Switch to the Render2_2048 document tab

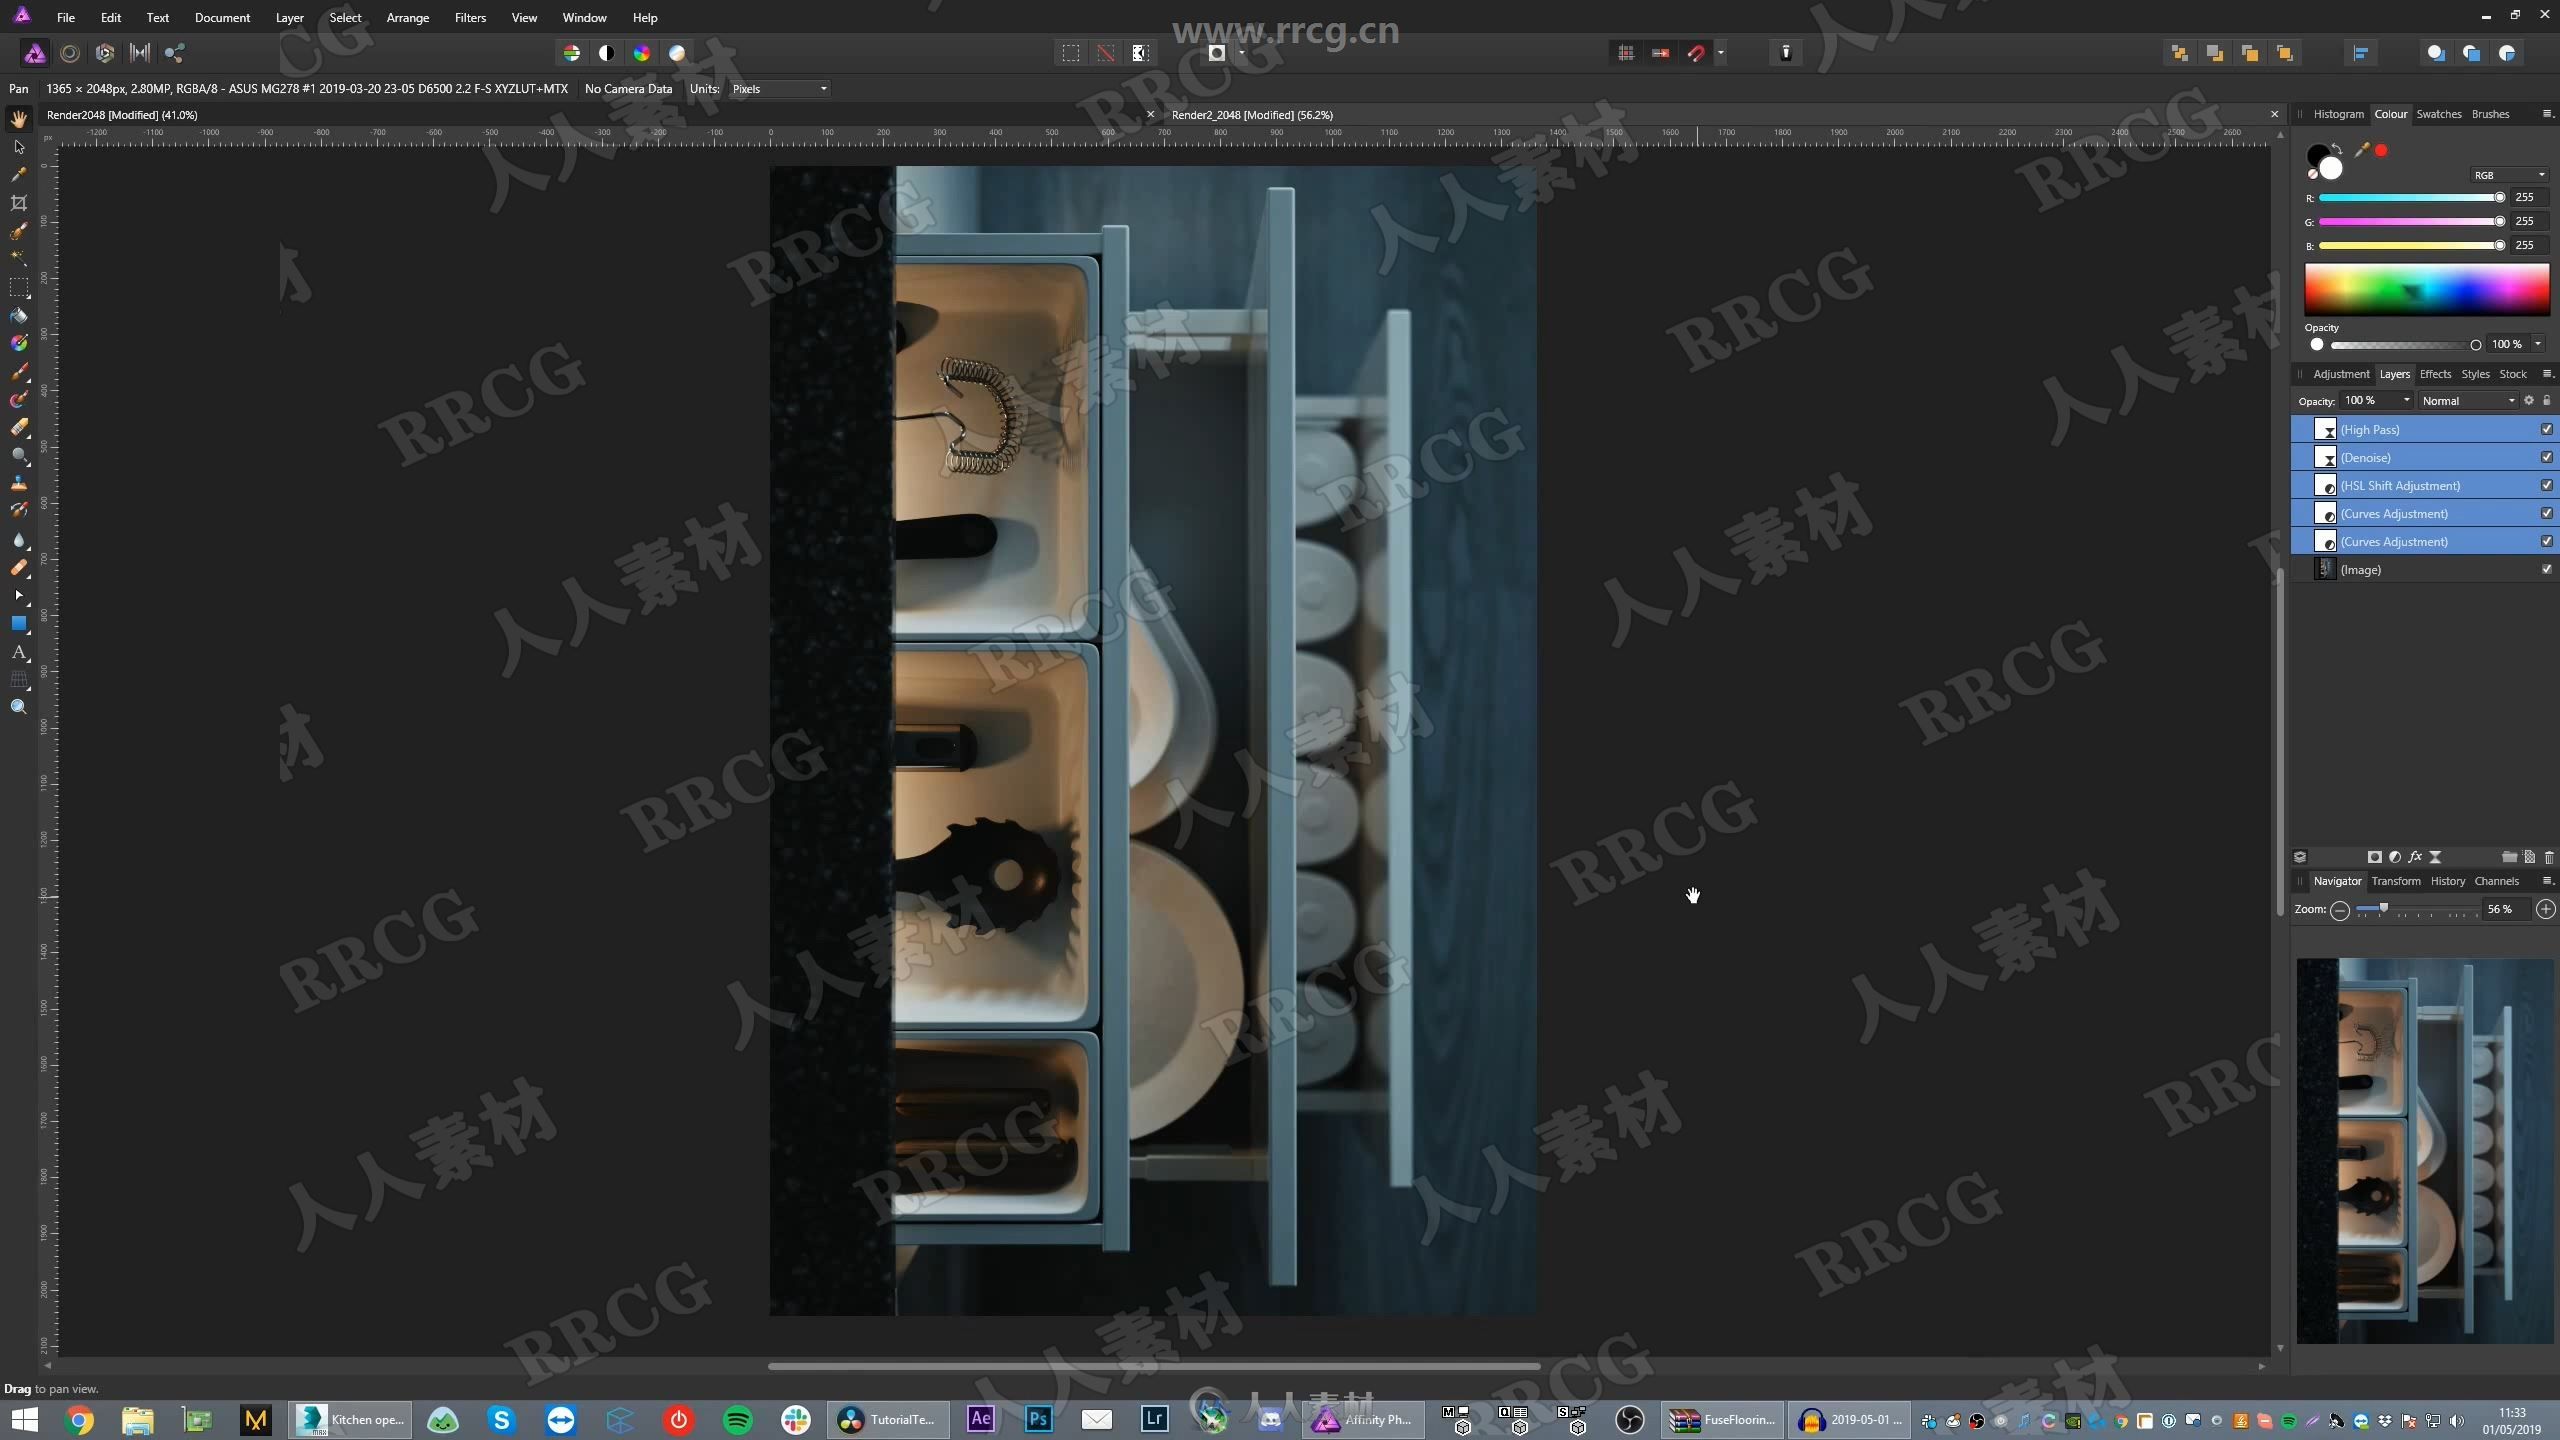[x=1252, y=115]
